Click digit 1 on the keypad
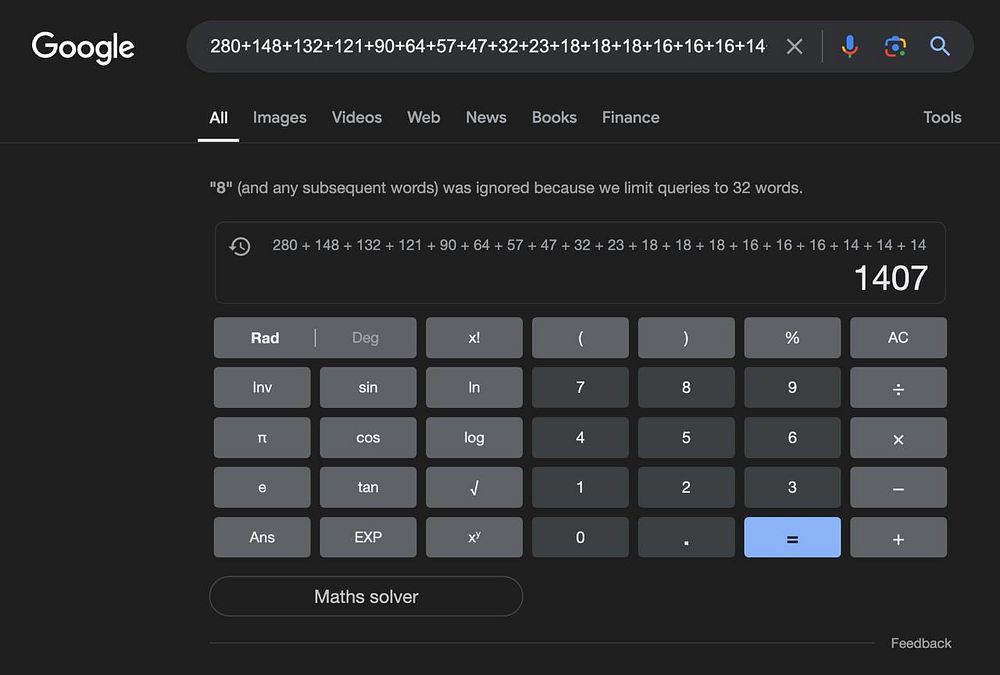1000x675 pixels. point(580,487)
